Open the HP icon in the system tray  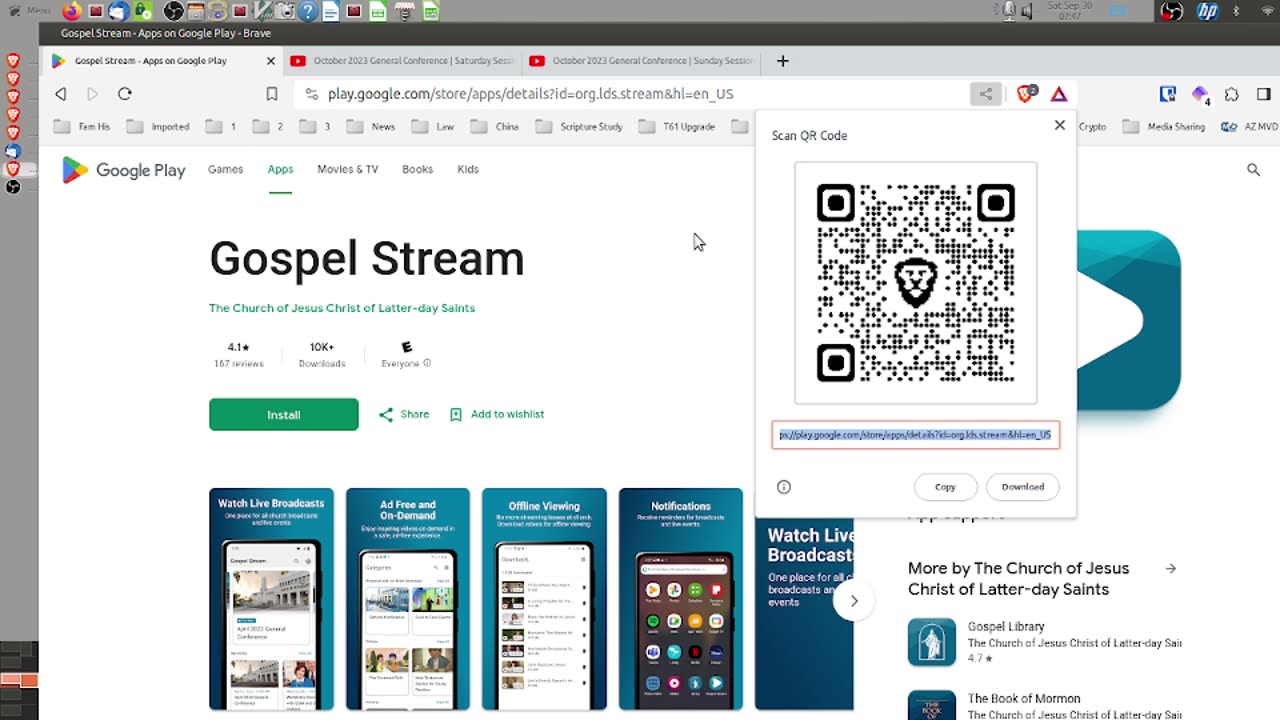pyautogui.click(x=1207, y=11)
